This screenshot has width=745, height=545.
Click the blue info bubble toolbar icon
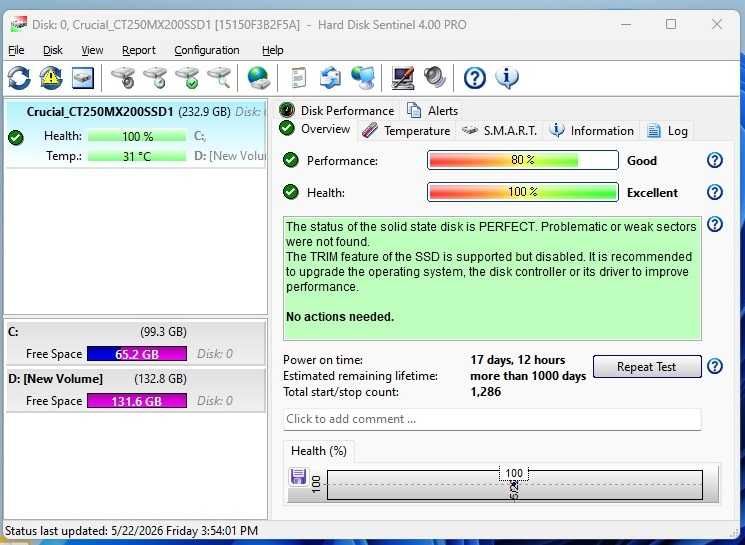pos(506,77)
